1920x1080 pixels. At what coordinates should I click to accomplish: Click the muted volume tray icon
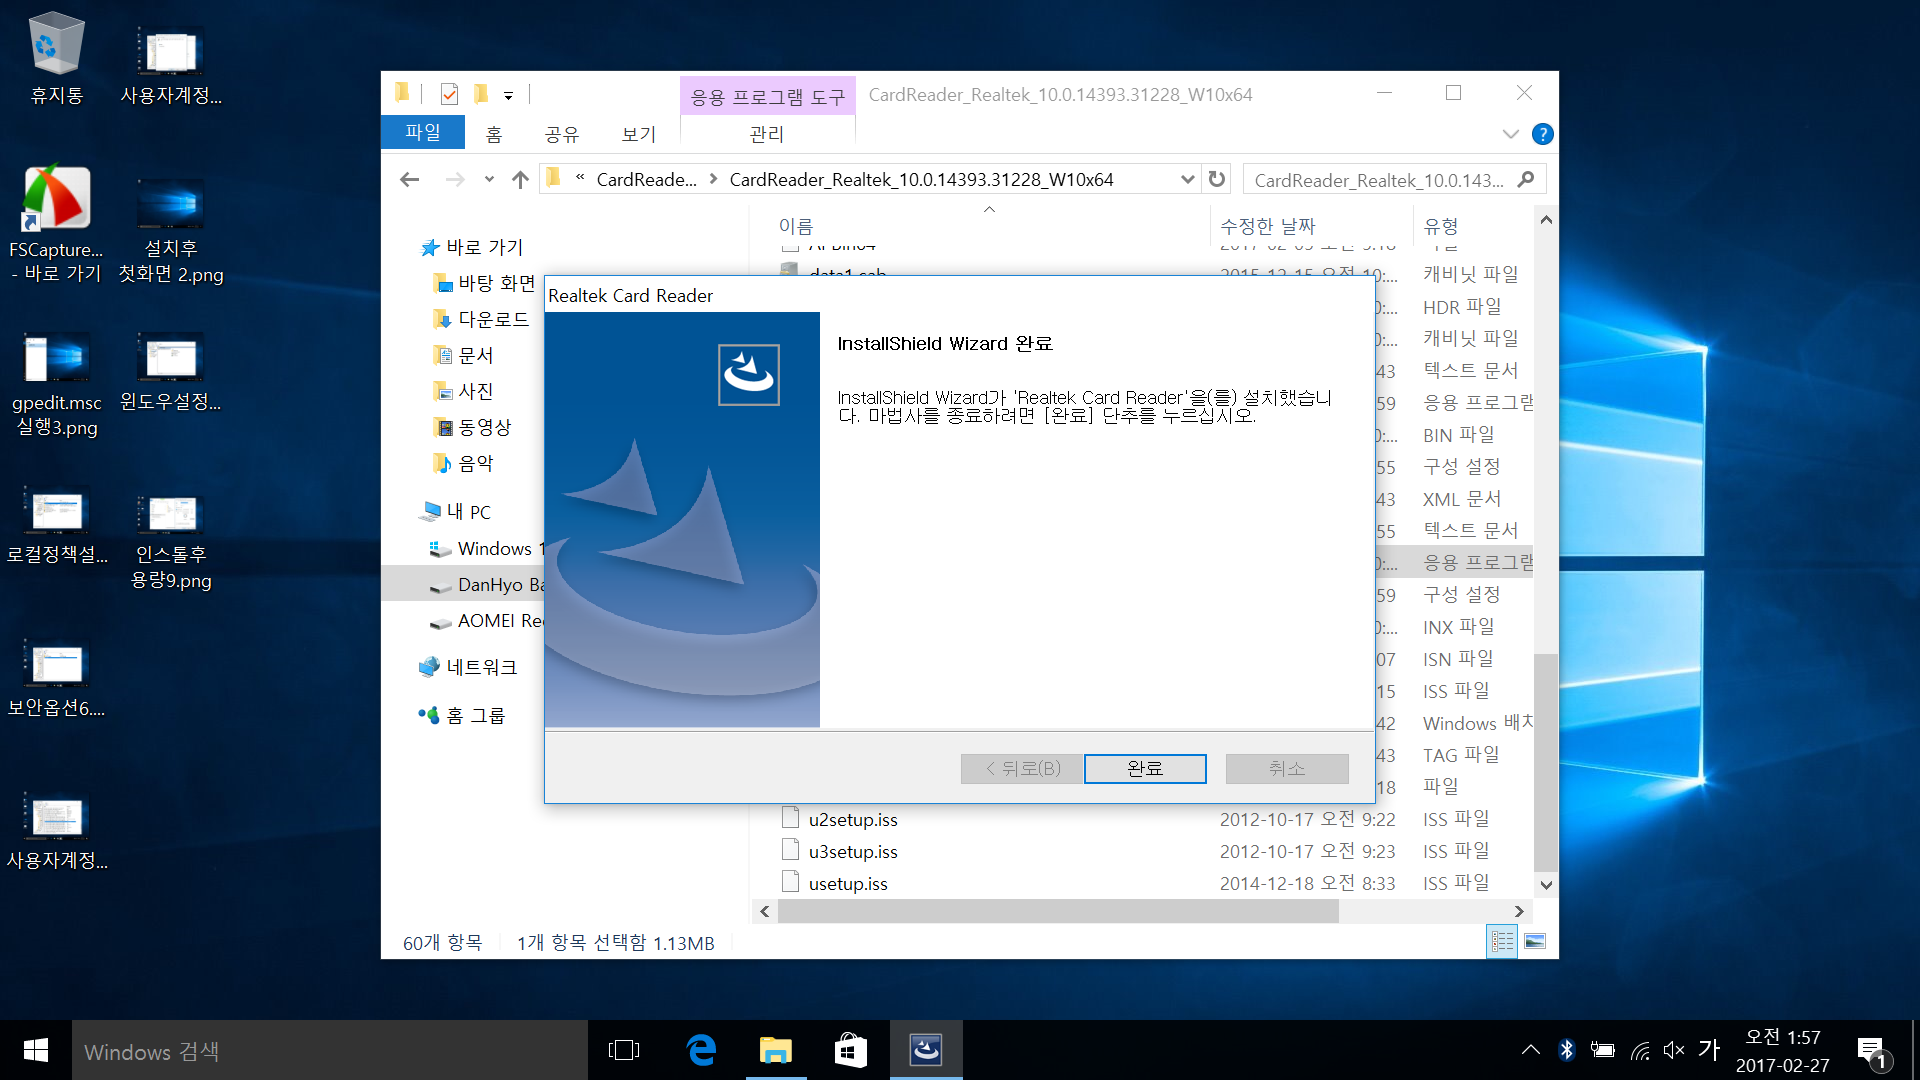tap(1673, 1050)
